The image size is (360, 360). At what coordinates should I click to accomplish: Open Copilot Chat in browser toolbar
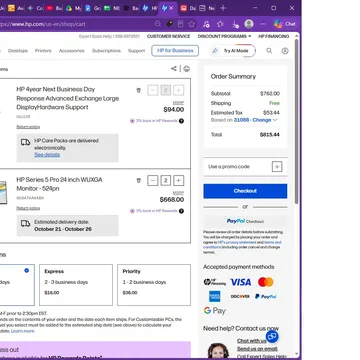tap(285, 24)
